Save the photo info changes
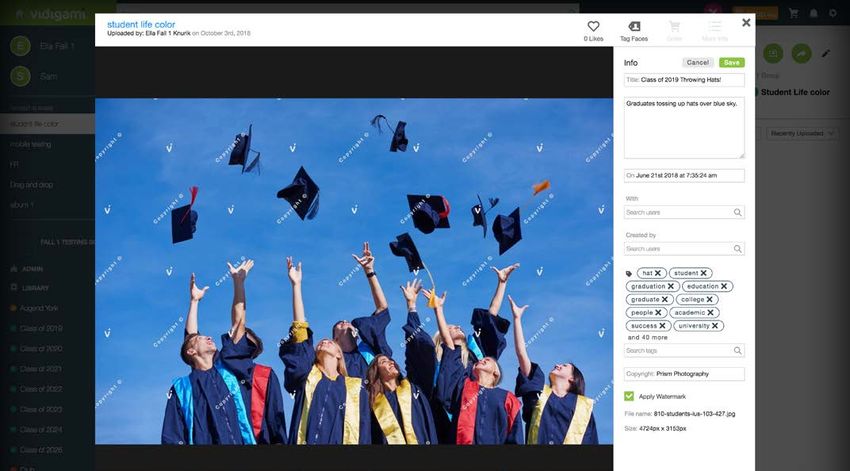The image size is (850, 471). click(732, 62)
